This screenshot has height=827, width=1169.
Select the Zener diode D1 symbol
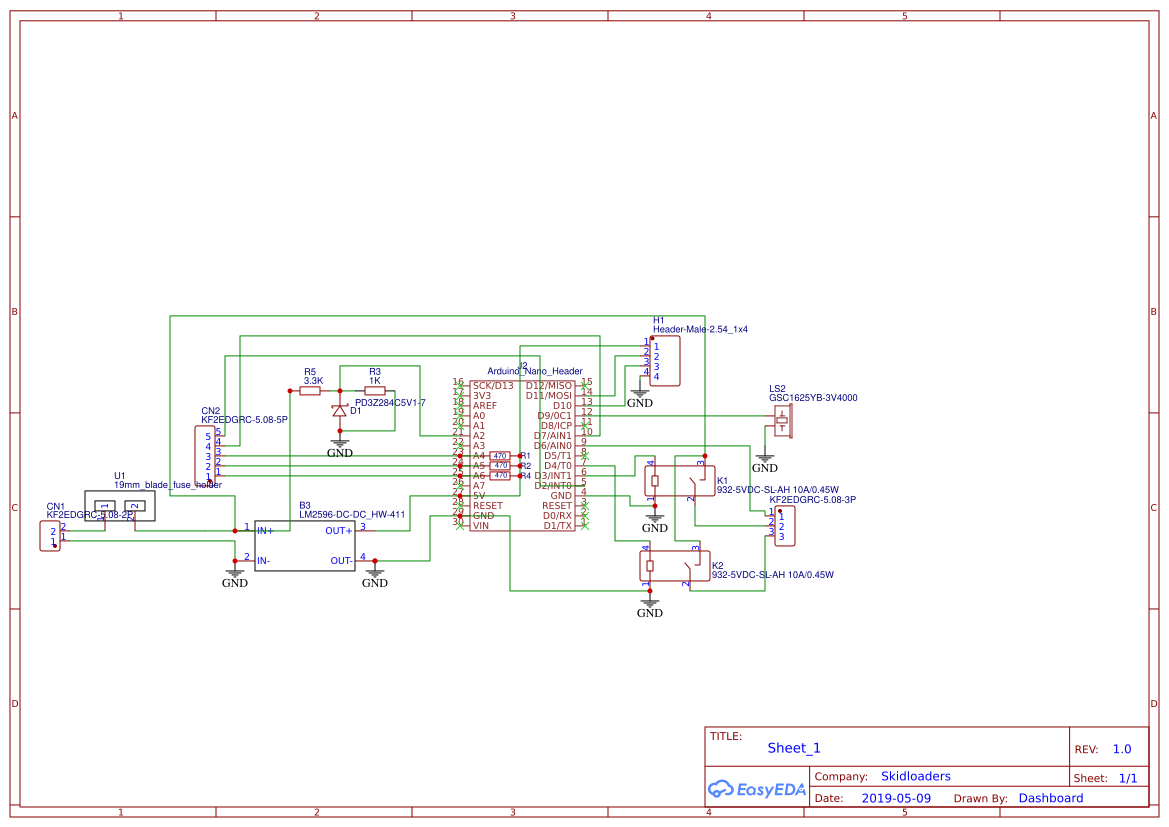coord(339,409)
